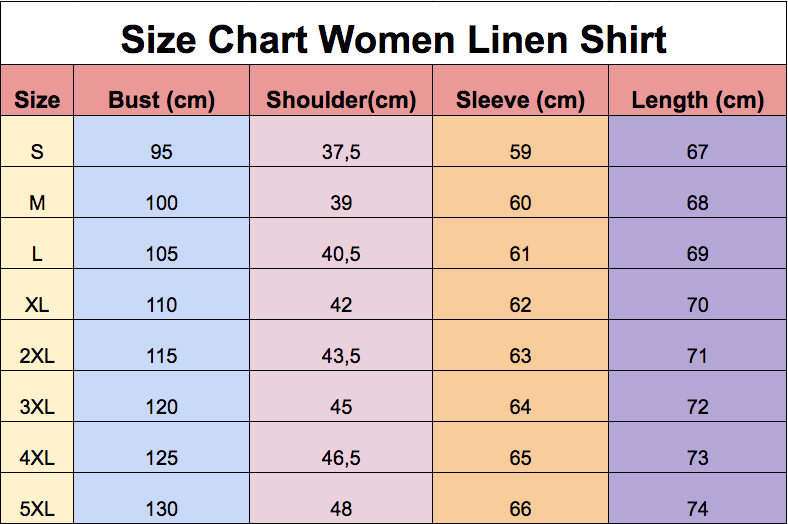This screenshot has width=788, height=524.
Task: Select length value 71 for size 2XL
Action: point(698,356)
